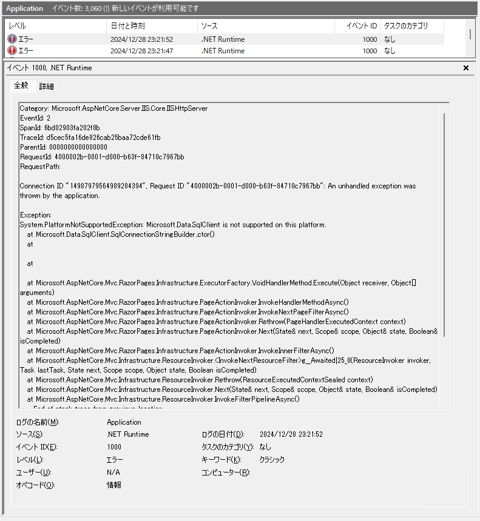Select the 2024/12/28 23:21:47 date cell
Viewport: 480px width, 521px height.
point(142,51)
